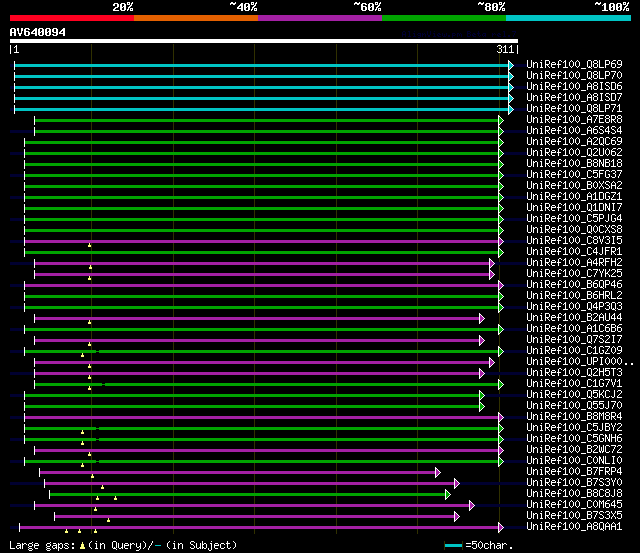The image size is (640, 553).
Task: Click the white query sequence bar
Action: tap(264, 41)
